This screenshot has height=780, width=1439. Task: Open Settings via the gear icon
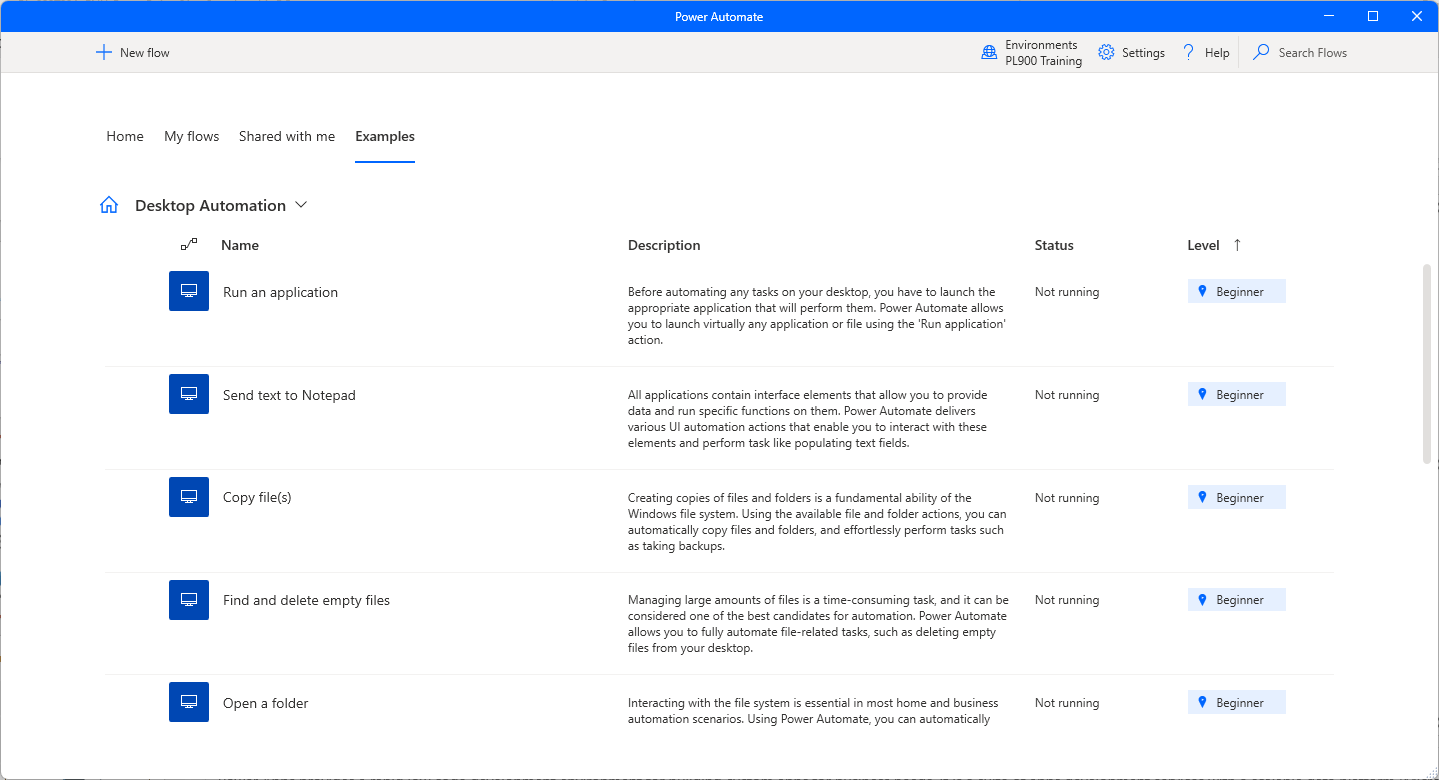(x=1106, y=53)
